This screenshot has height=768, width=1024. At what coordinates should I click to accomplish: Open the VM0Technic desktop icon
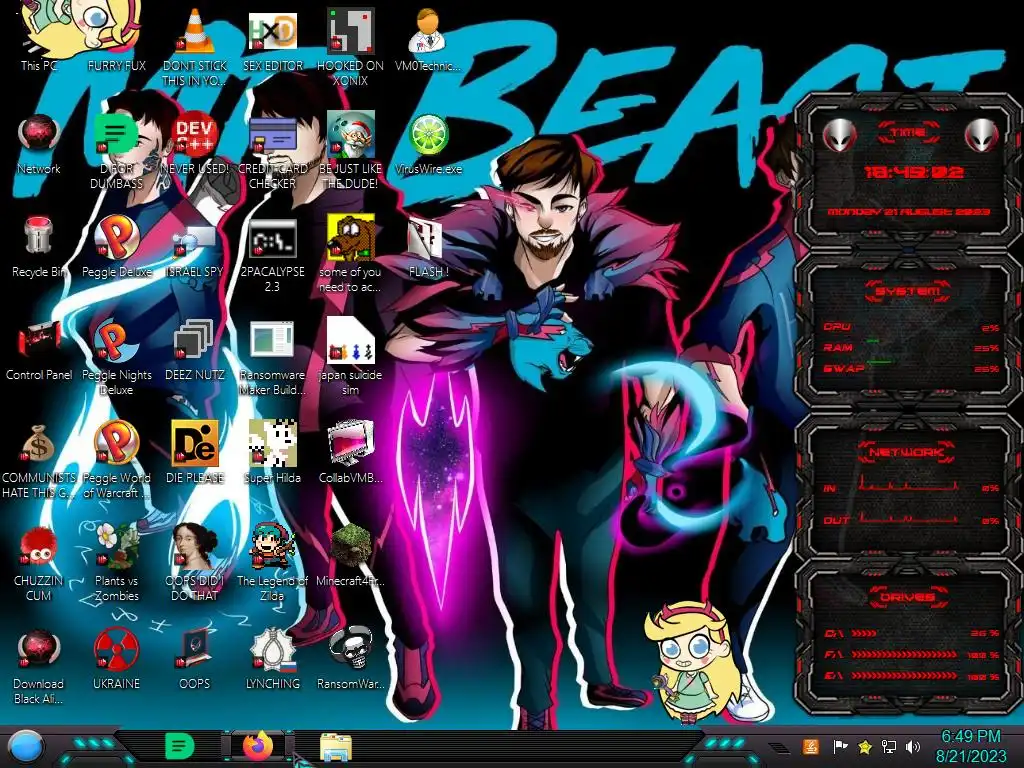[428, 31]
